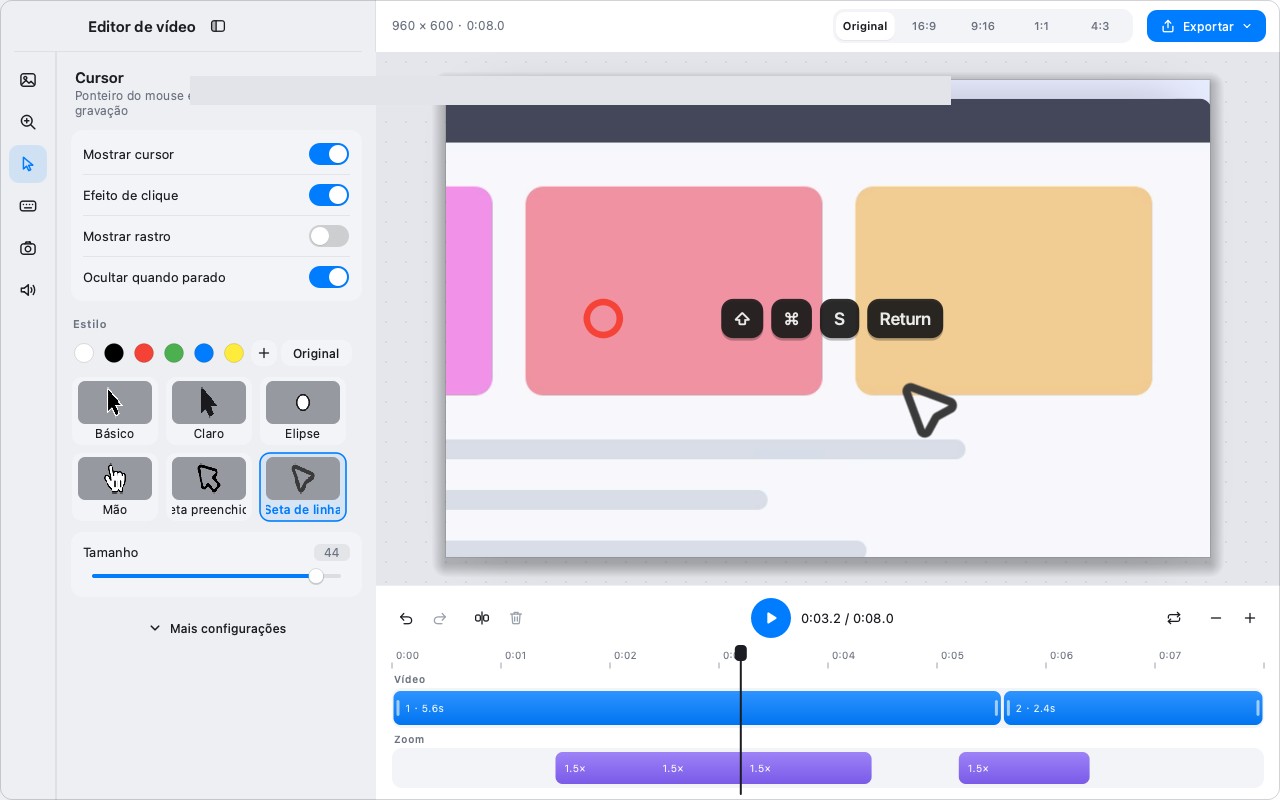Choose the Elipse cursor style

[303, 410]
